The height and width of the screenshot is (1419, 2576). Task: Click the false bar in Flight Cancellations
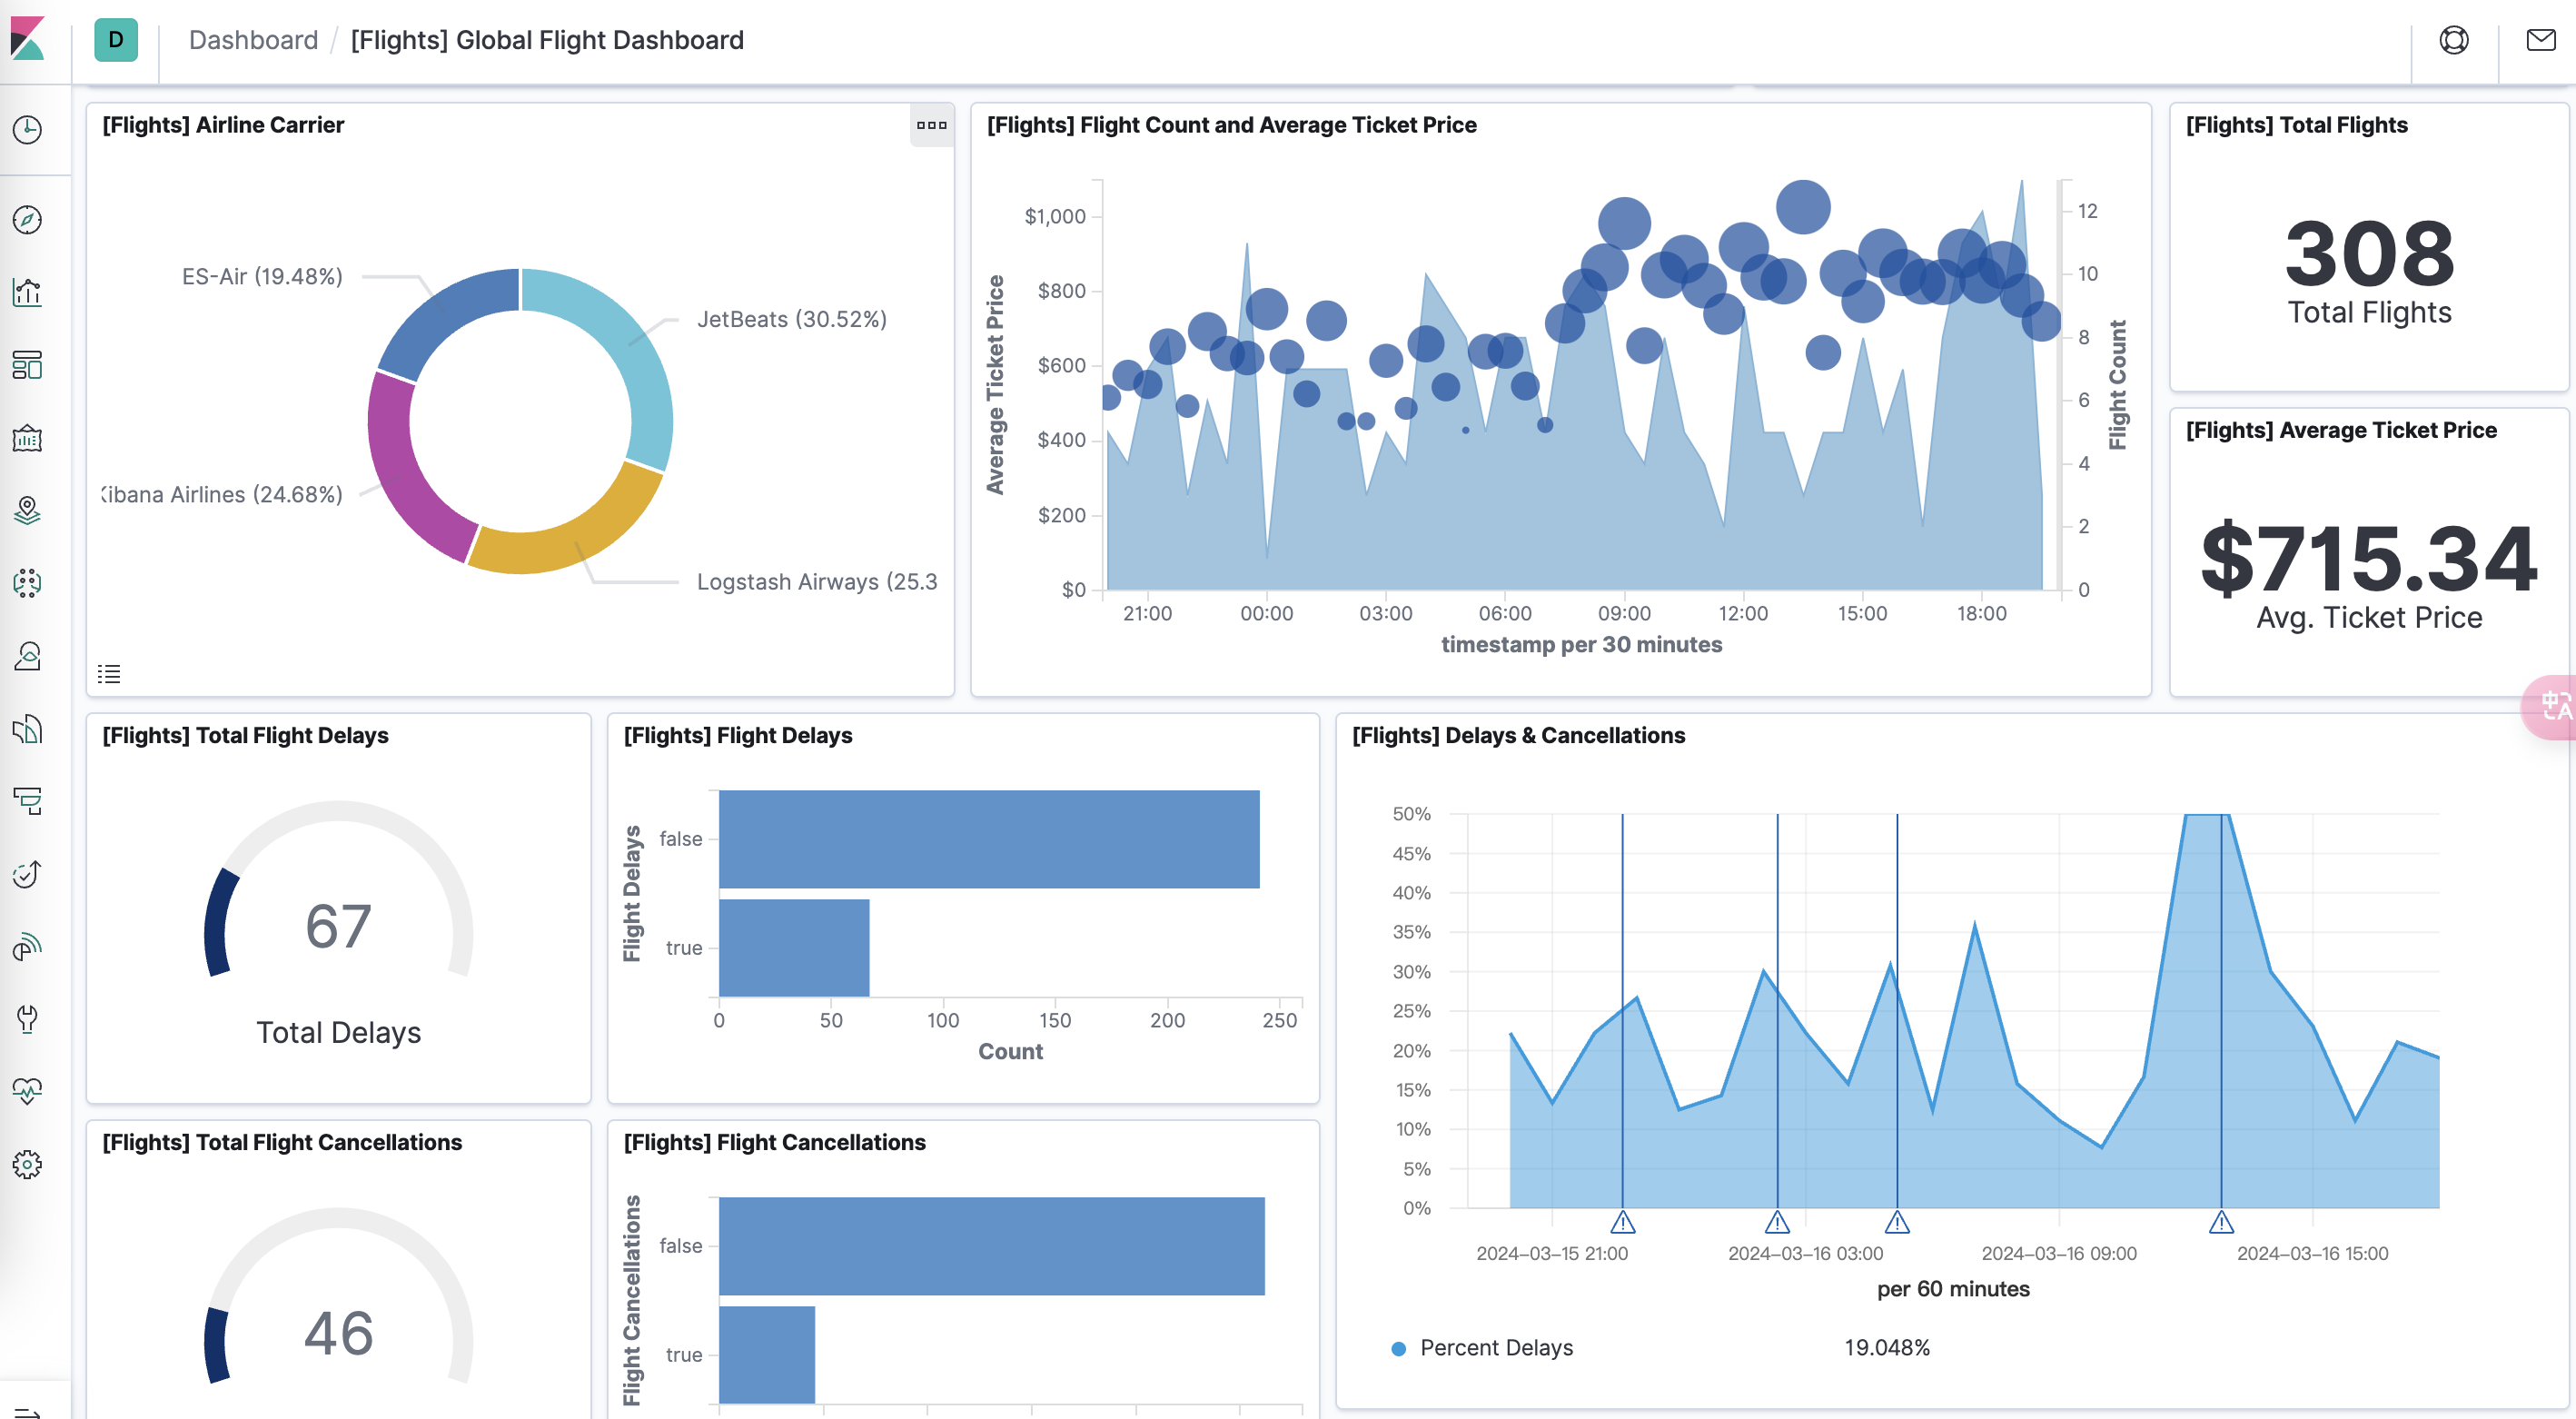pyautogui.click(x=992, y=1246)
